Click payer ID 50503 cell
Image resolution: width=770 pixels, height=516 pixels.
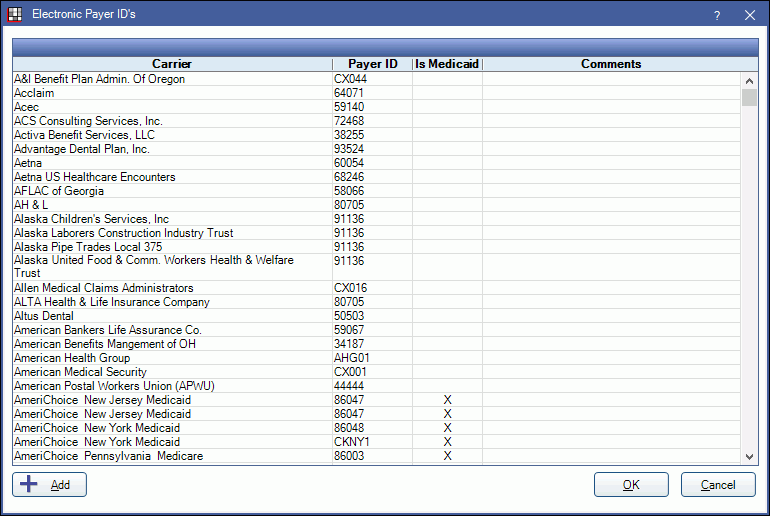372,316
